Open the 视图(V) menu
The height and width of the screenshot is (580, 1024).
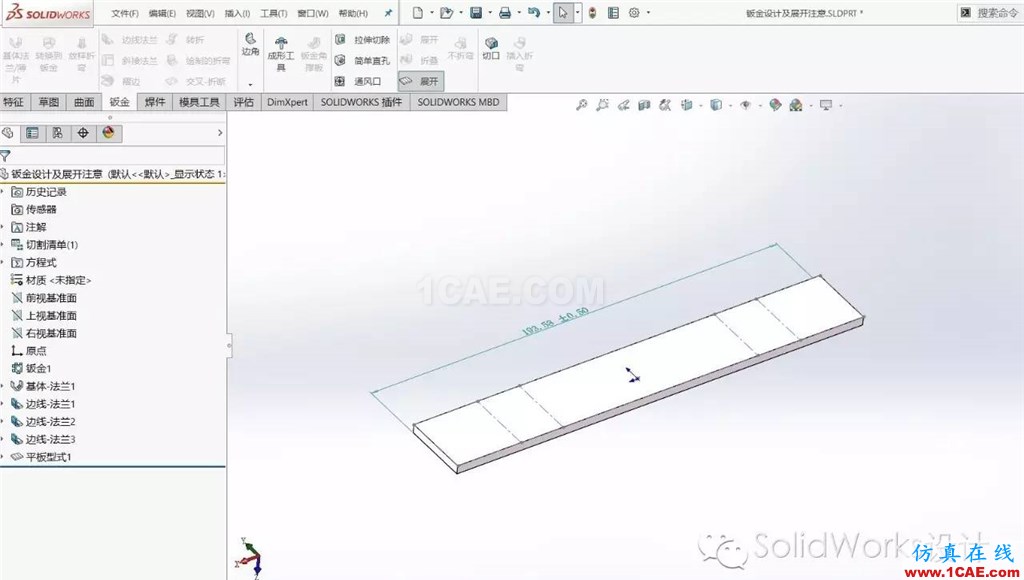(x=200, y=13)
